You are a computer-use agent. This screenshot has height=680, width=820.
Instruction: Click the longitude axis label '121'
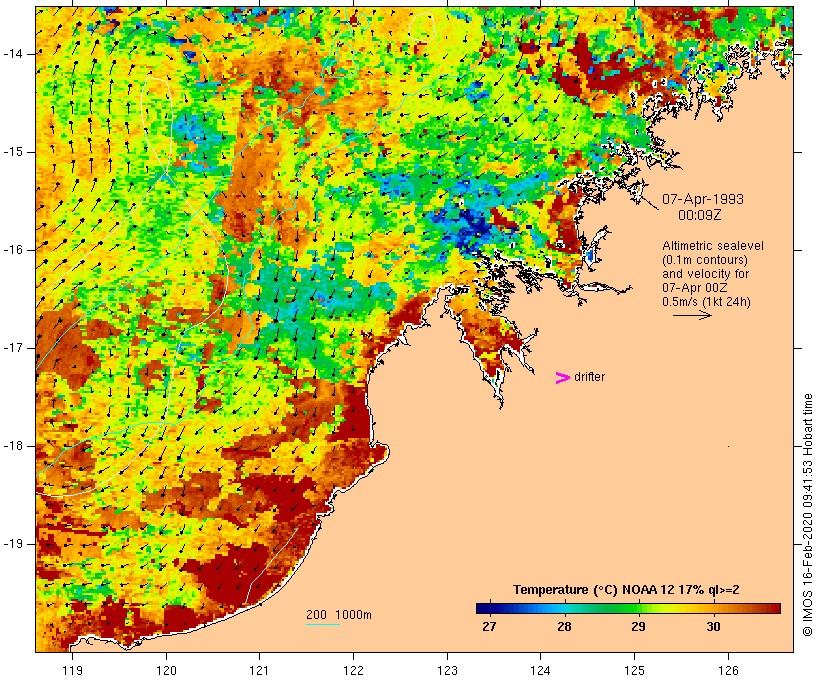[259, 670]
